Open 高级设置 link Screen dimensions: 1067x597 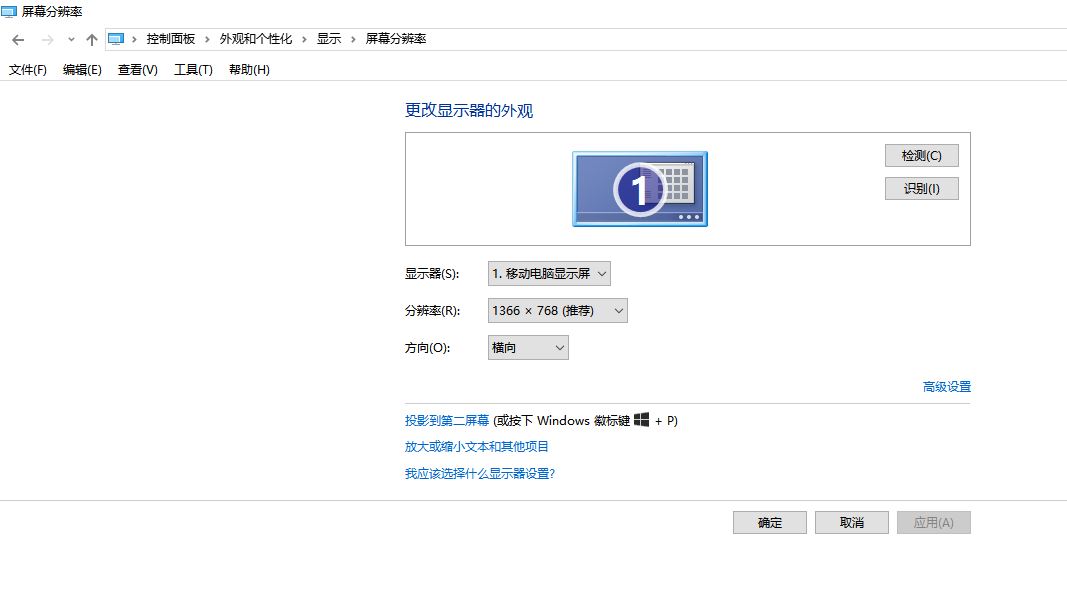tap(947, 387)
